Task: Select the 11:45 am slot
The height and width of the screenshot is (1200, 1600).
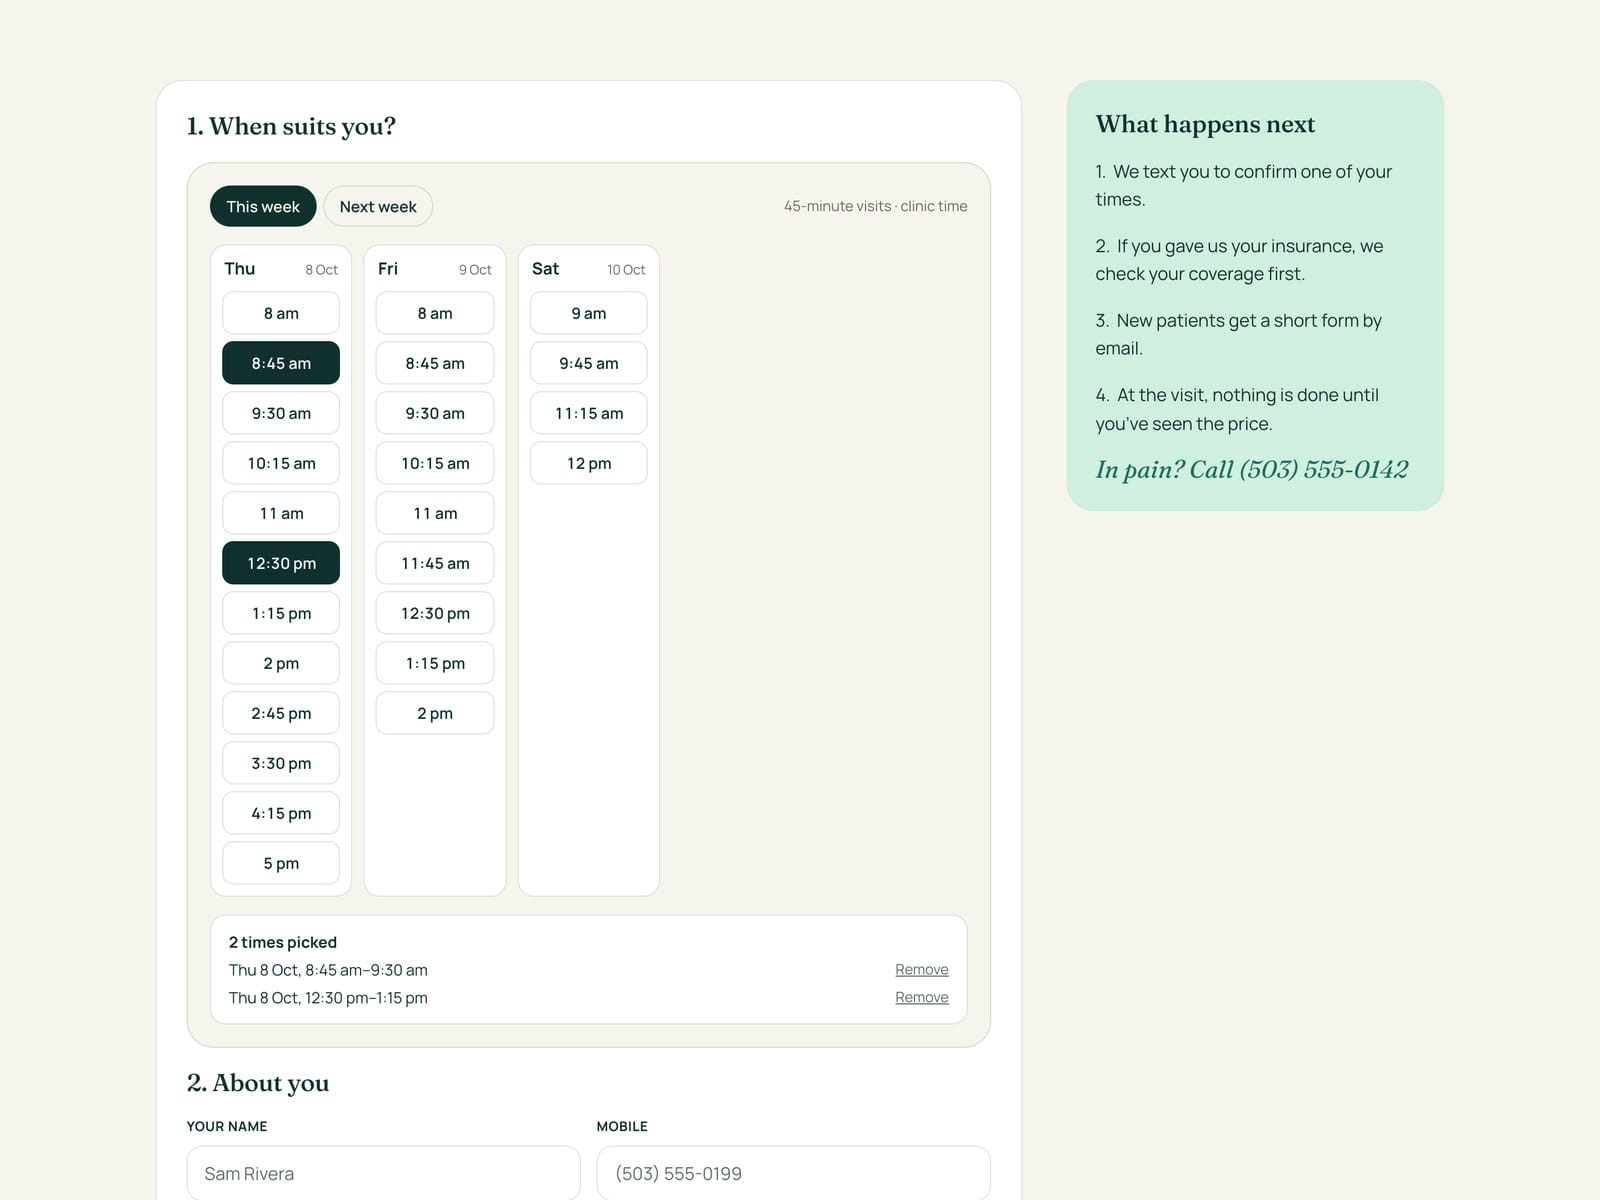Action: click(x=435, y=563)
